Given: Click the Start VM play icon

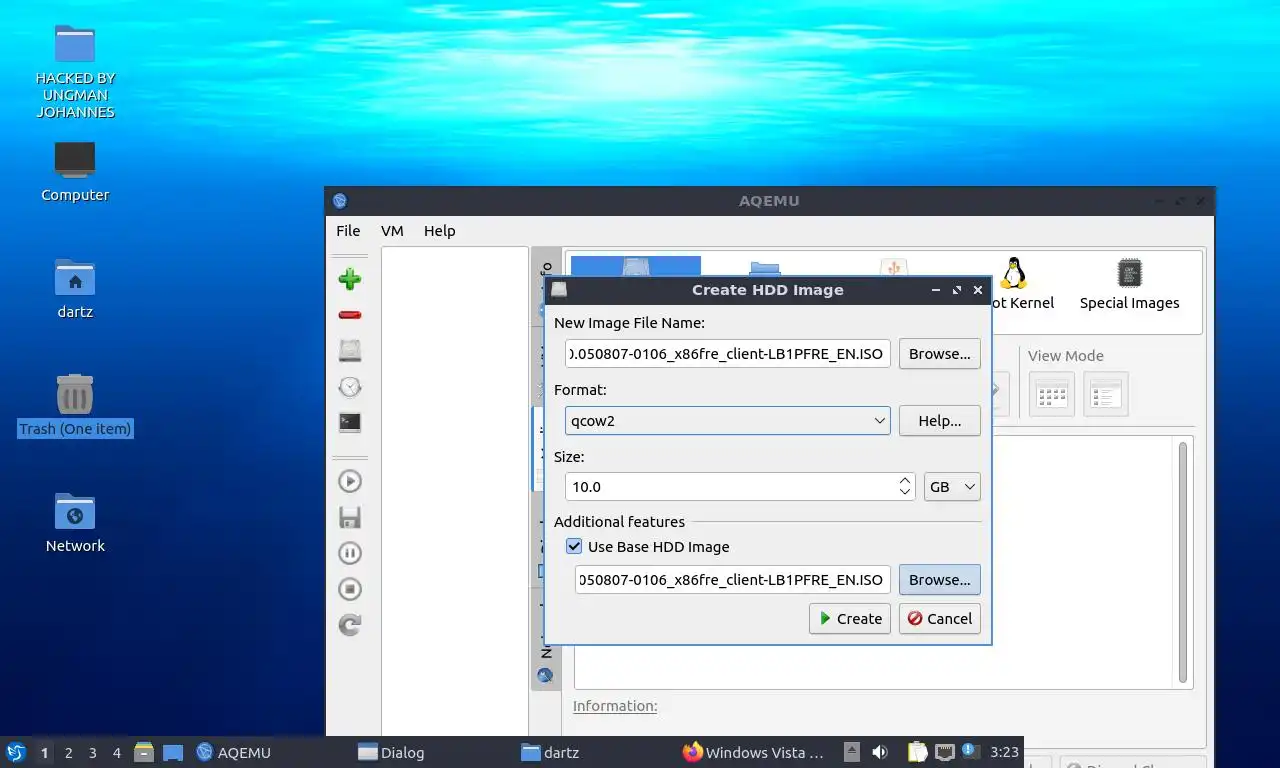Looking at the screenshot, I should pos(349,481).
